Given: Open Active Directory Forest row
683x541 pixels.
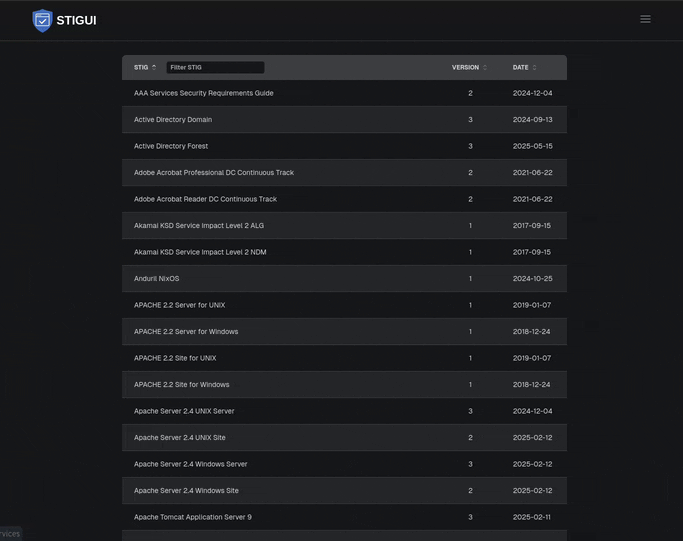Looking at the screenshot, I should 344,146.
